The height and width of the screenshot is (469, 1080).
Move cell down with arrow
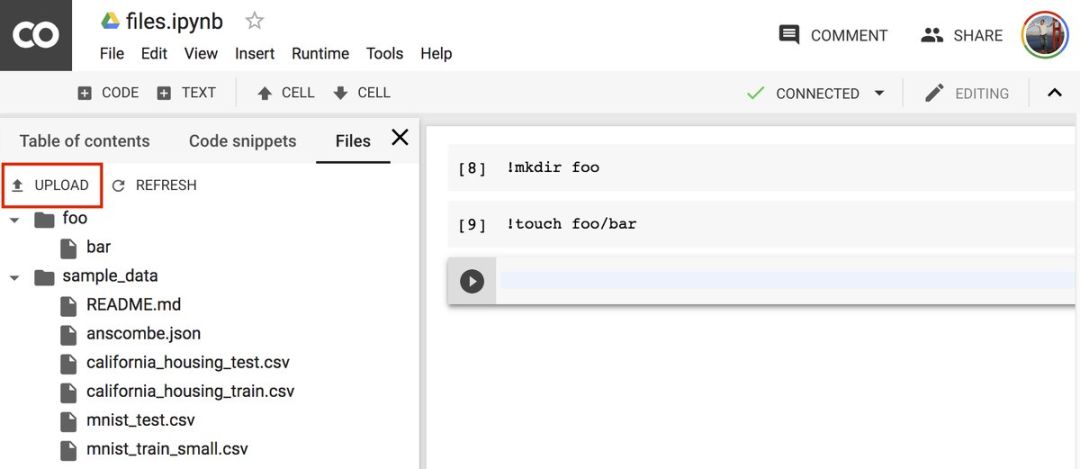(362, 93)
